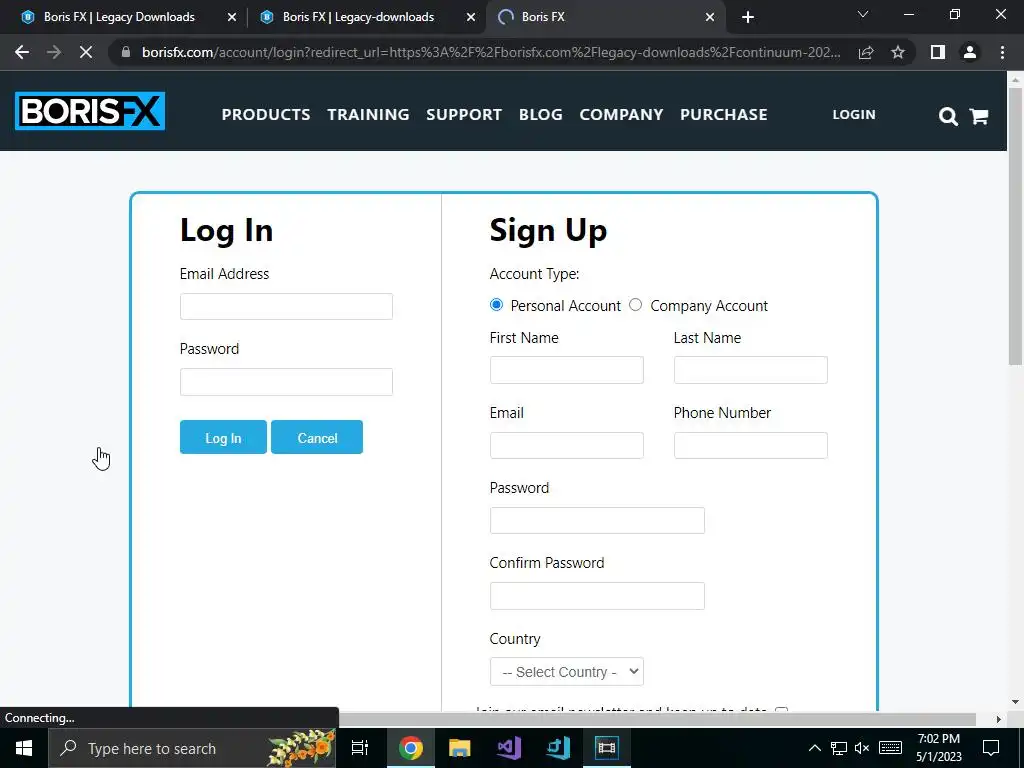Select the Company Account radio button
This screenshot has width=1024, height=768.
pos(635,305)
